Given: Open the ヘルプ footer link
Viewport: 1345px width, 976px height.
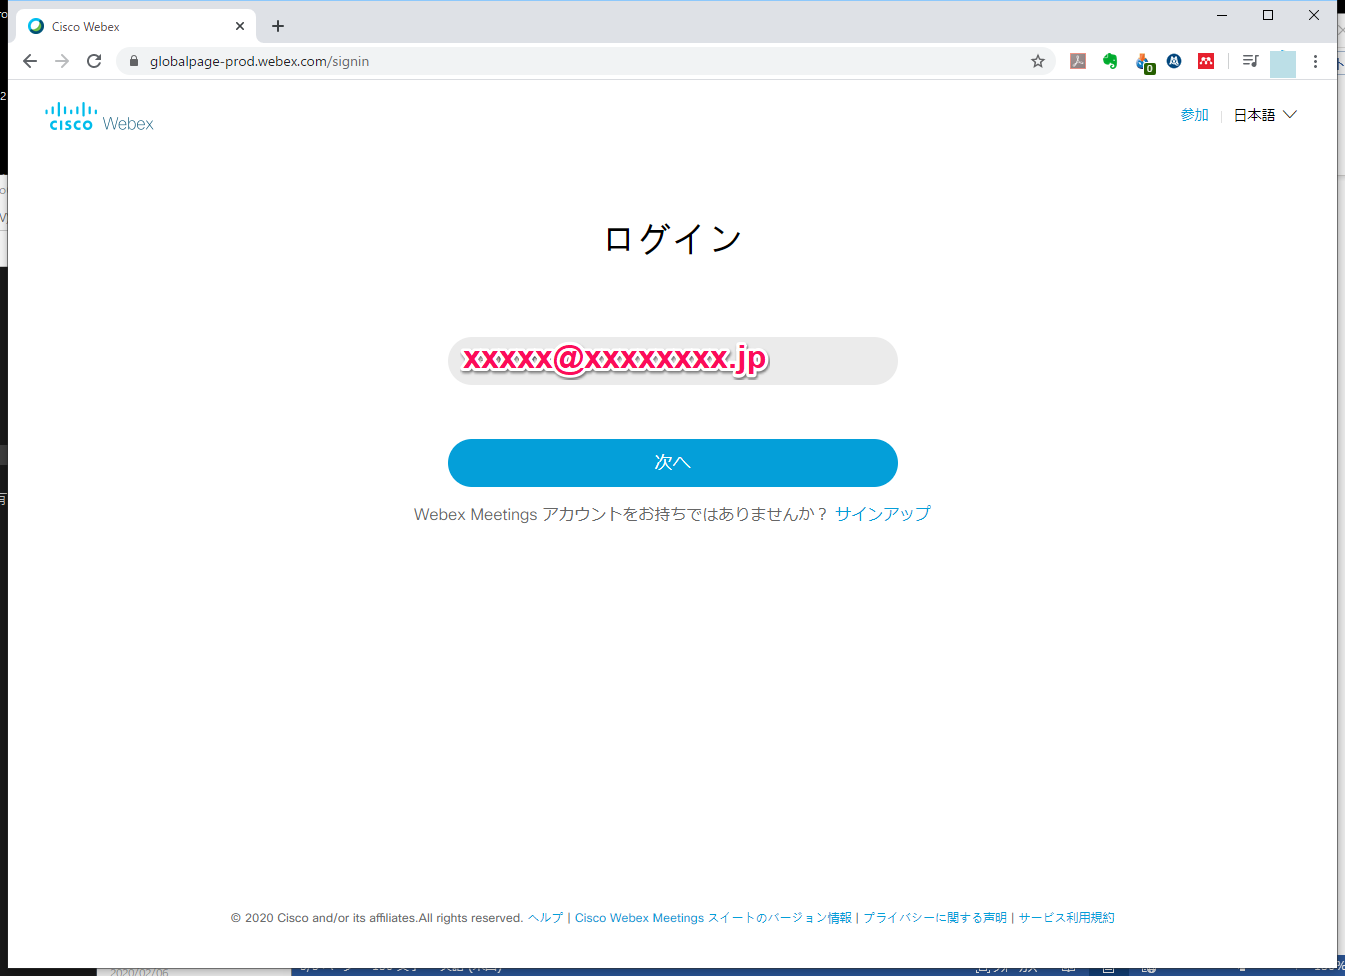Looking at the screenshot, I should click(546, 918).
